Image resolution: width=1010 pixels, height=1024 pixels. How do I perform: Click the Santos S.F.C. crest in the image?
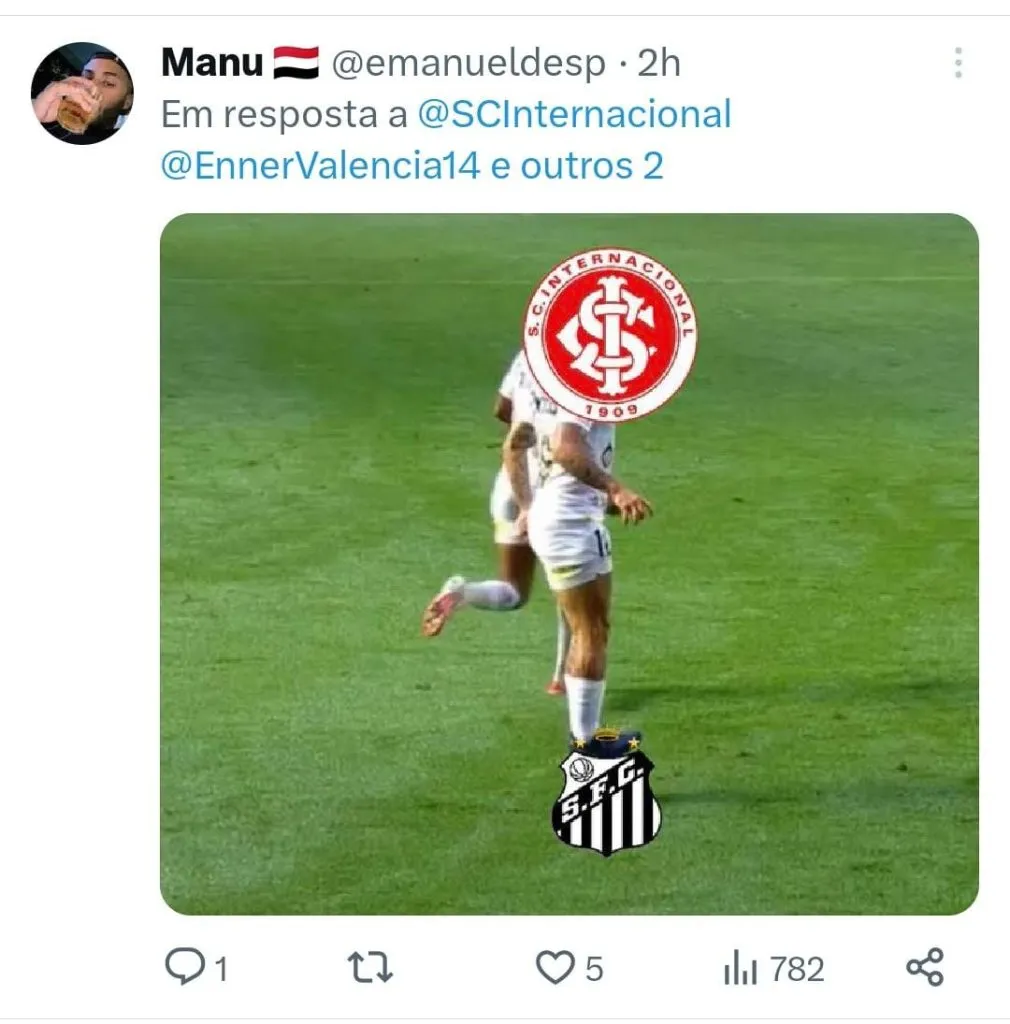click(x=606, y=795)
